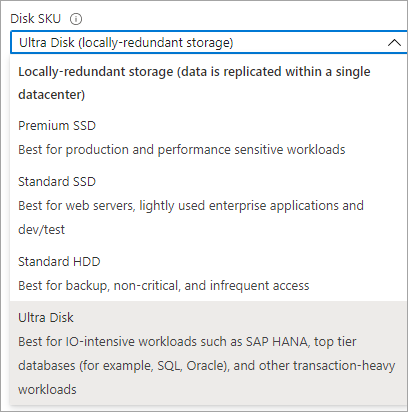Click the Ultra Disk SAP HANA description

[x=207, y=366]
